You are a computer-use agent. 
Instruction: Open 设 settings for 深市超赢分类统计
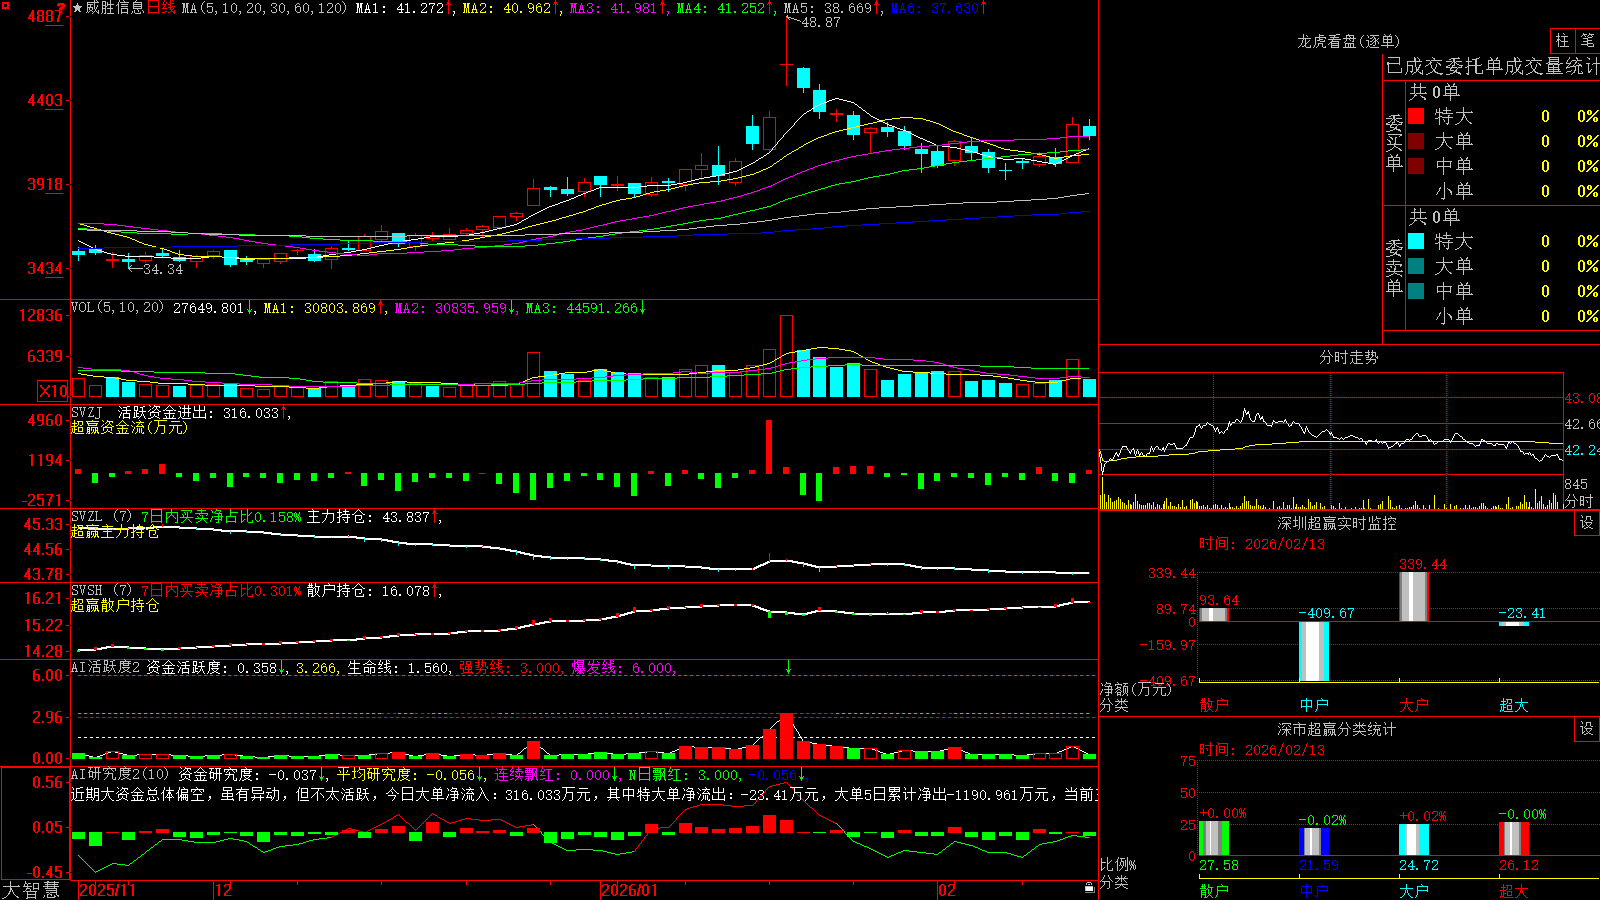coord(1587,729)
